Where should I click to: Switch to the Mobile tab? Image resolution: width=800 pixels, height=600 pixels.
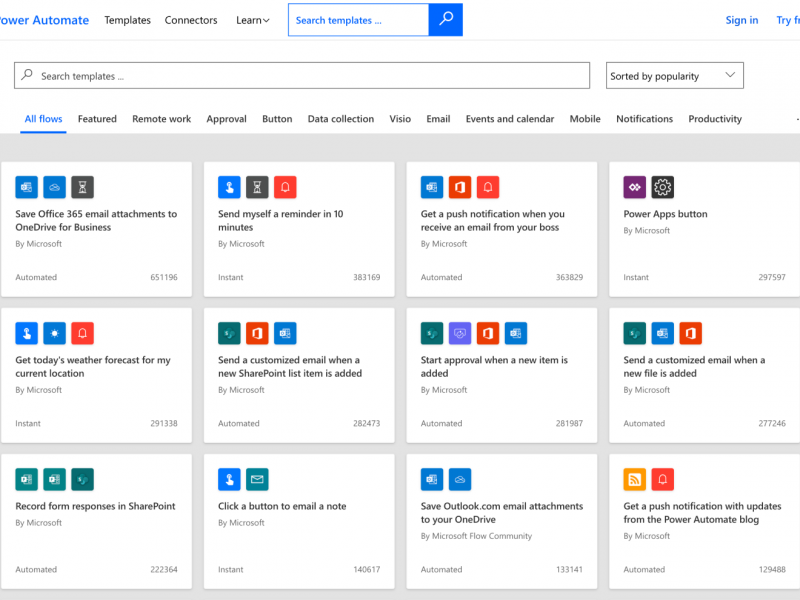tap(585, 119)
